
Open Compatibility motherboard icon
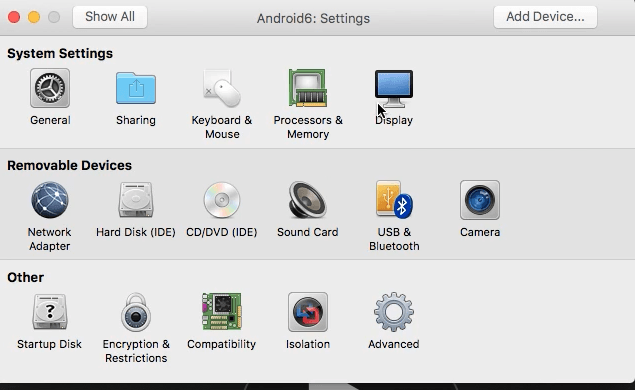click(222, 311)
